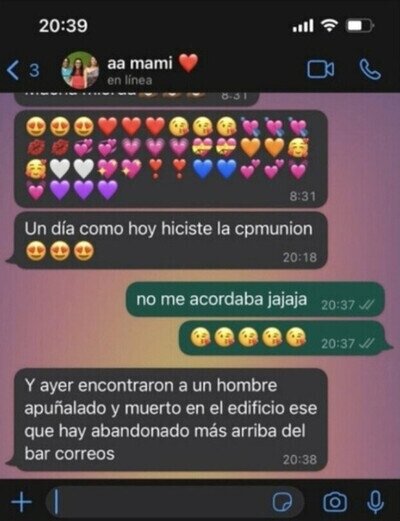The width and height of the screenshot is (400, 521).
Task: Open the aa mami profile picture
Action: [80, 70]
